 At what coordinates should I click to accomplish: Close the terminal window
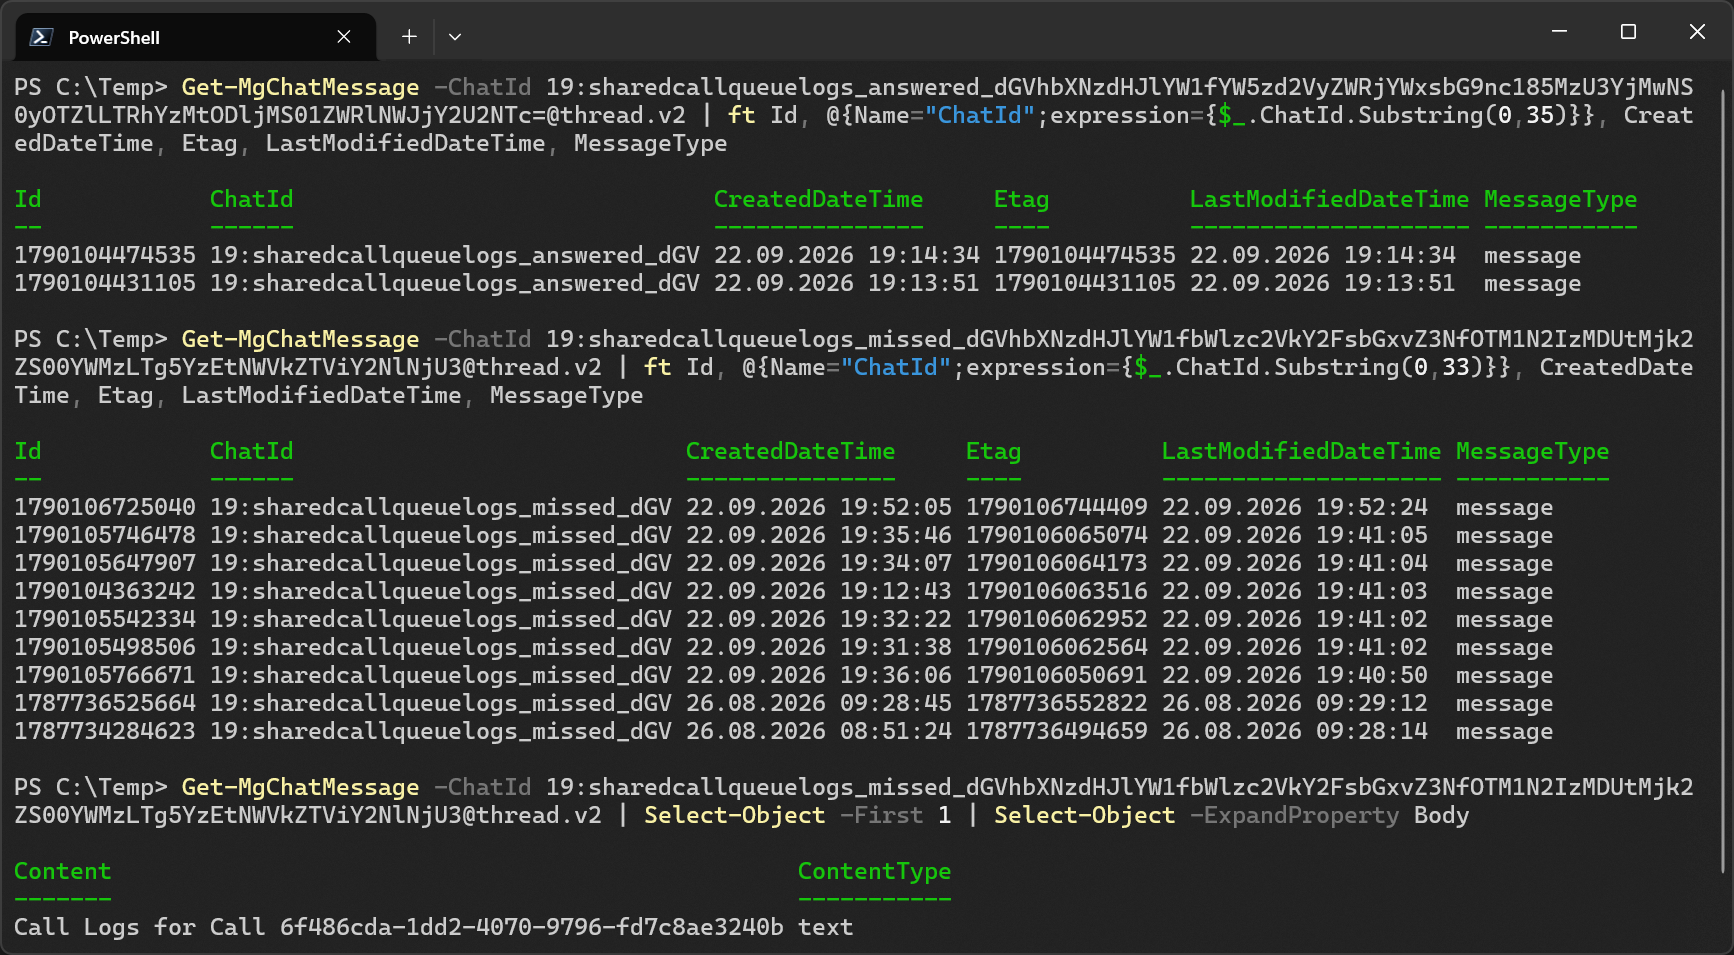(x=1697, y=32)
